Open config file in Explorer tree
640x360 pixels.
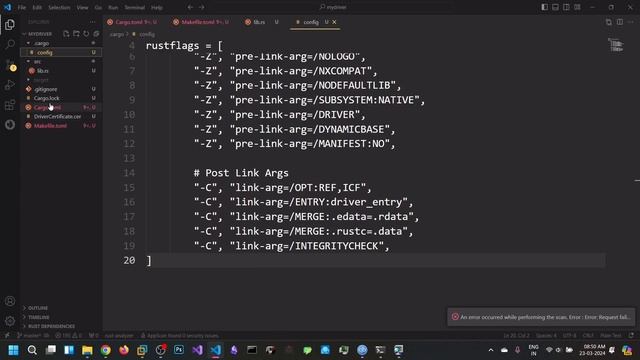(60, 52)
